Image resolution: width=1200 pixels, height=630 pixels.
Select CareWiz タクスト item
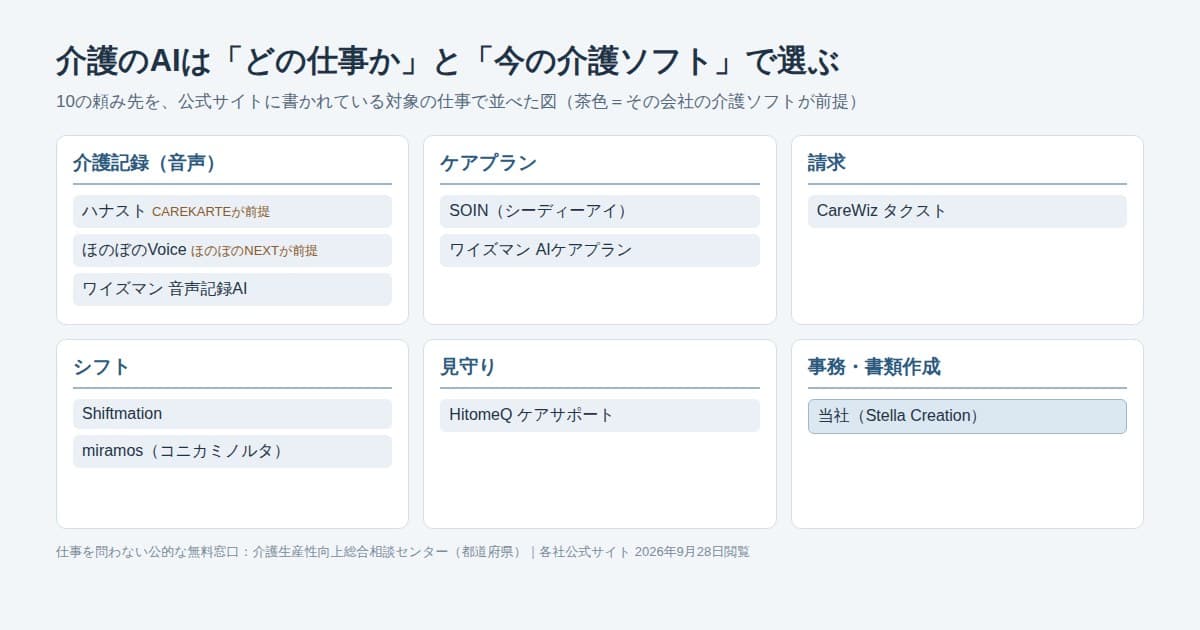967,211
